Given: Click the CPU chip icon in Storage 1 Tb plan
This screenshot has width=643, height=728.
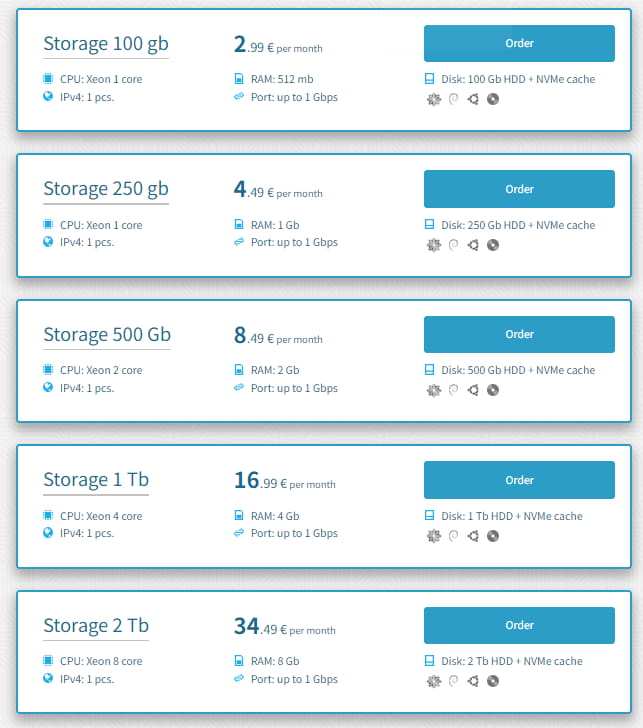Looking at the screenshot, I should [48, 516].
